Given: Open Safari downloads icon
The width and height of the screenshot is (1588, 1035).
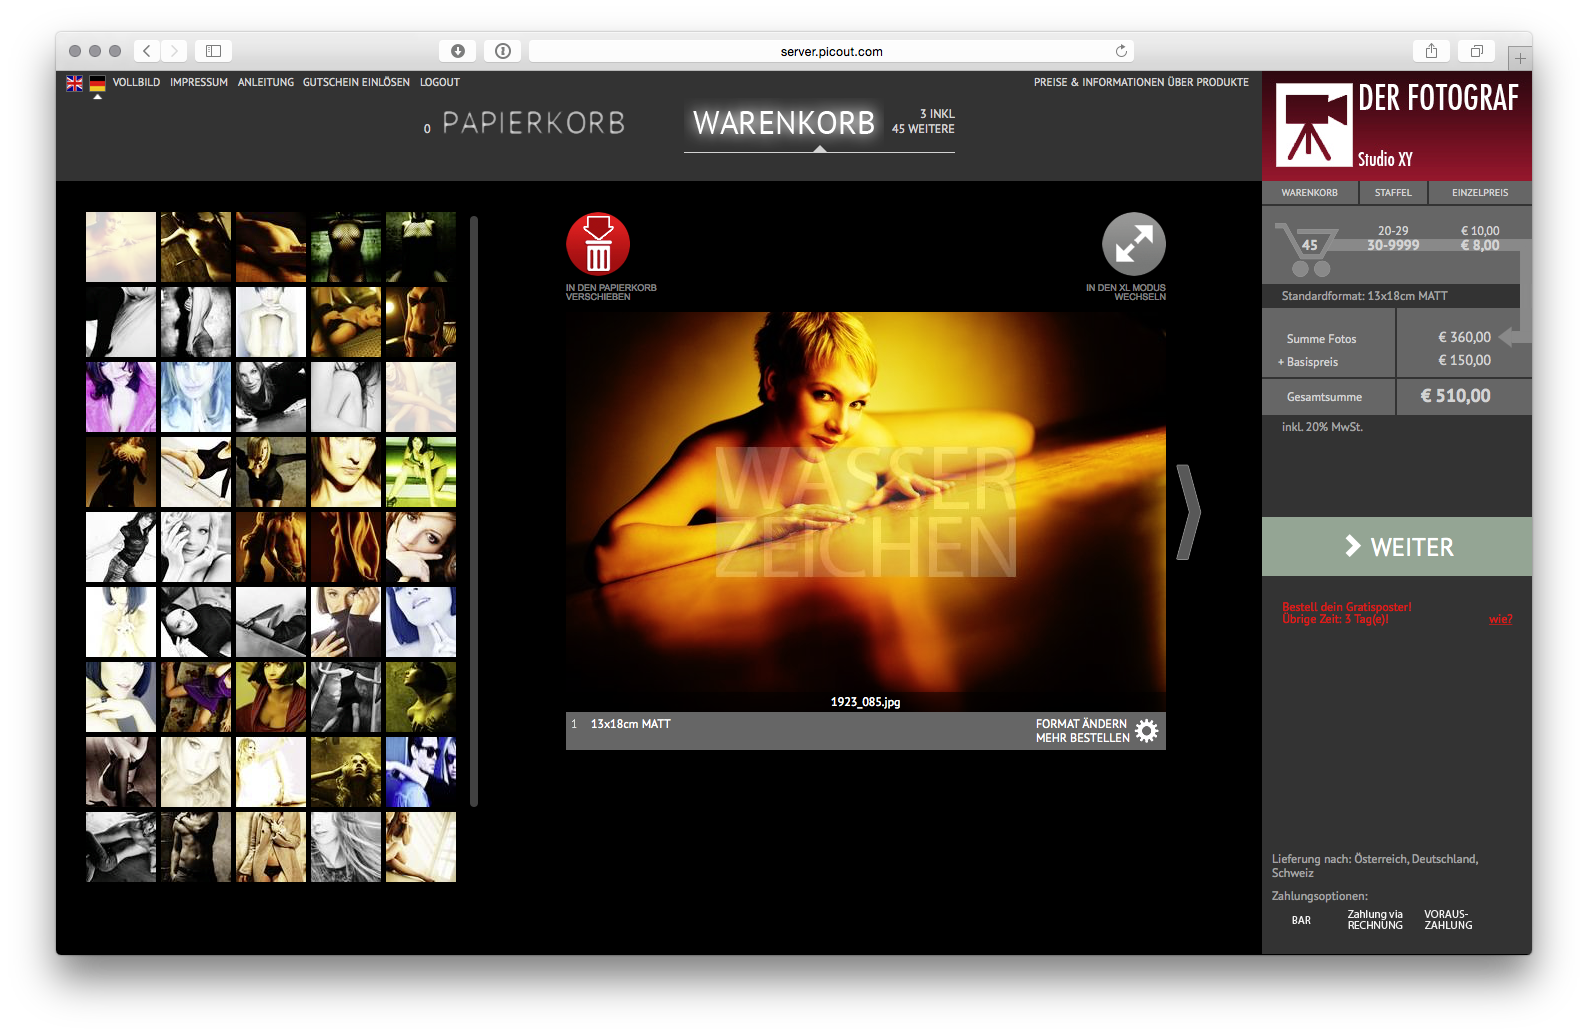Looking at the screenshot, I should click(458, 51).
